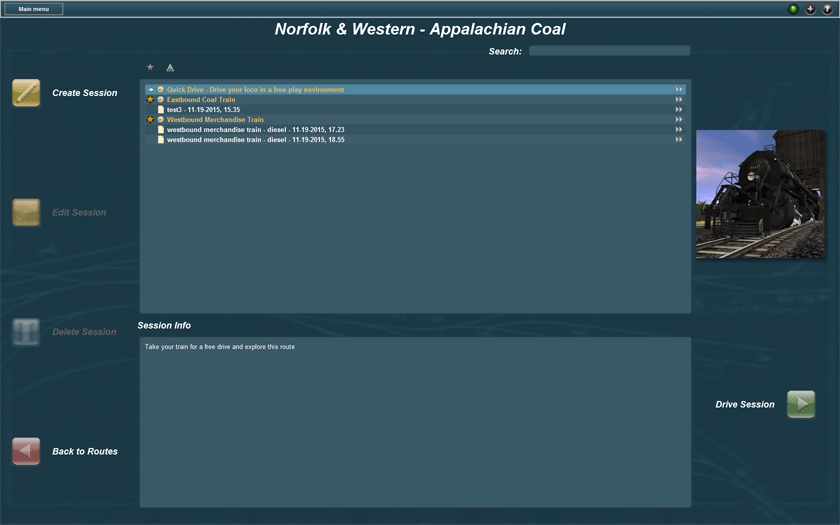Click the double-arrow on Westbound Merchandise Train row
The image size is (840, 525).
click(679, 119)
